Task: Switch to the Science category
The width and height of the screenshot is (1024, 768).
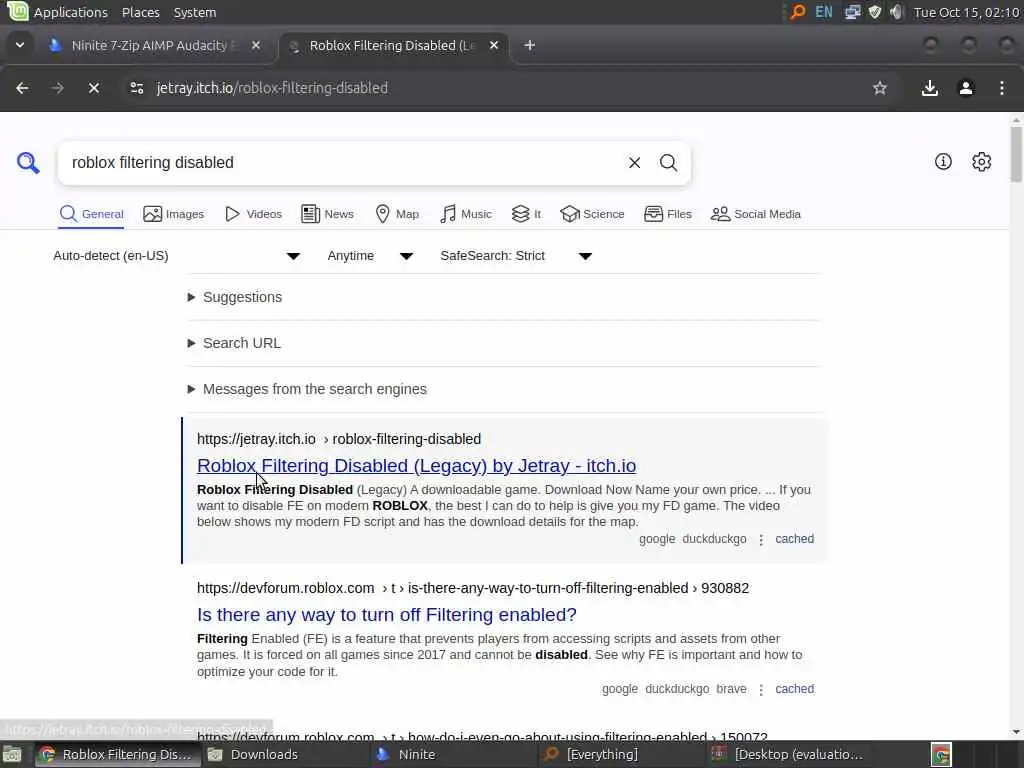Action: pos(592,214)
